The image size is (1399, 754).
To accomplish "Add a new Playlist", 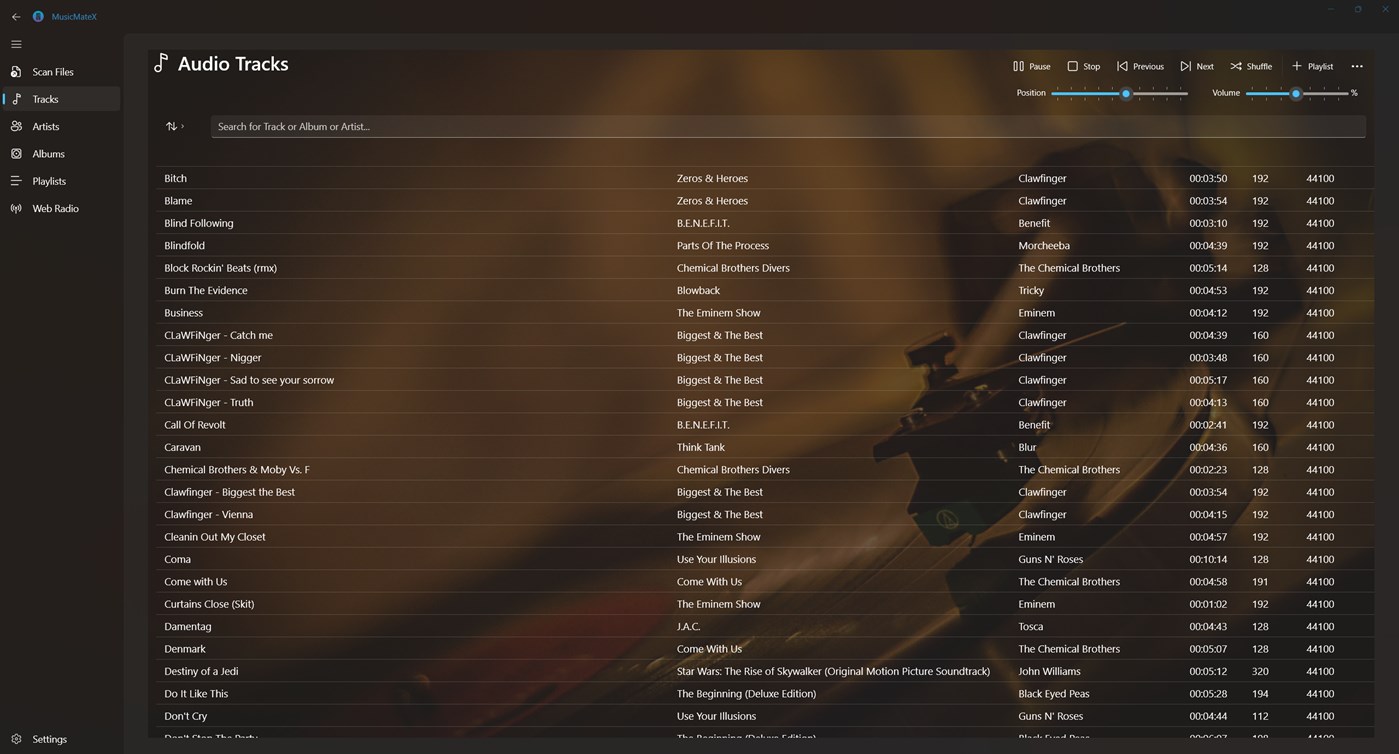I will tap(1312, 66).
